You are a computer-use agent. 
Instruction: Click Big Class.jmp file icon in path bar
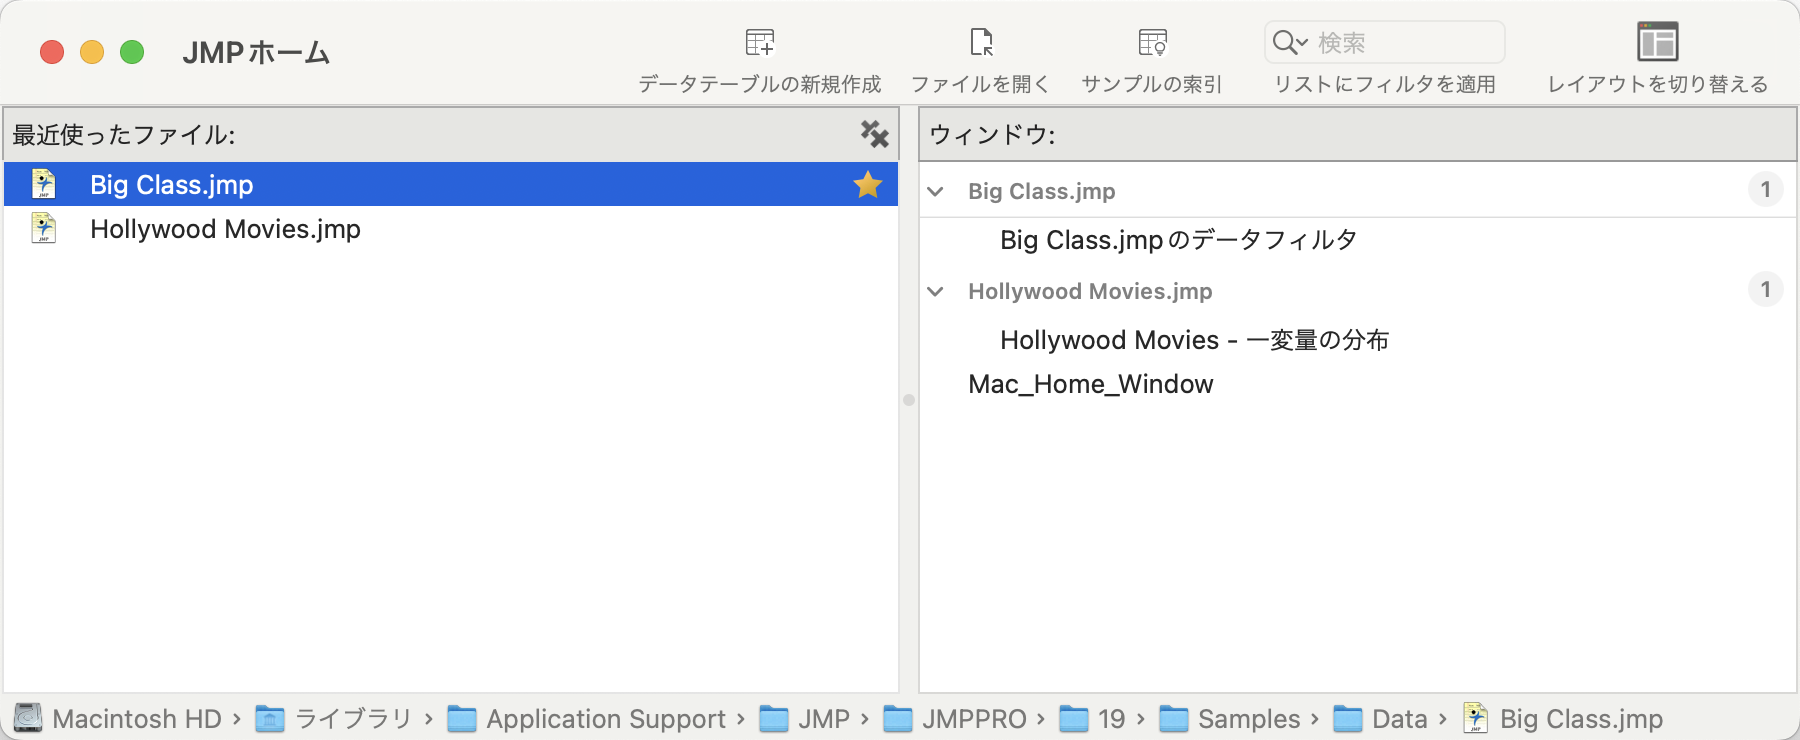tap(1476, 718)
